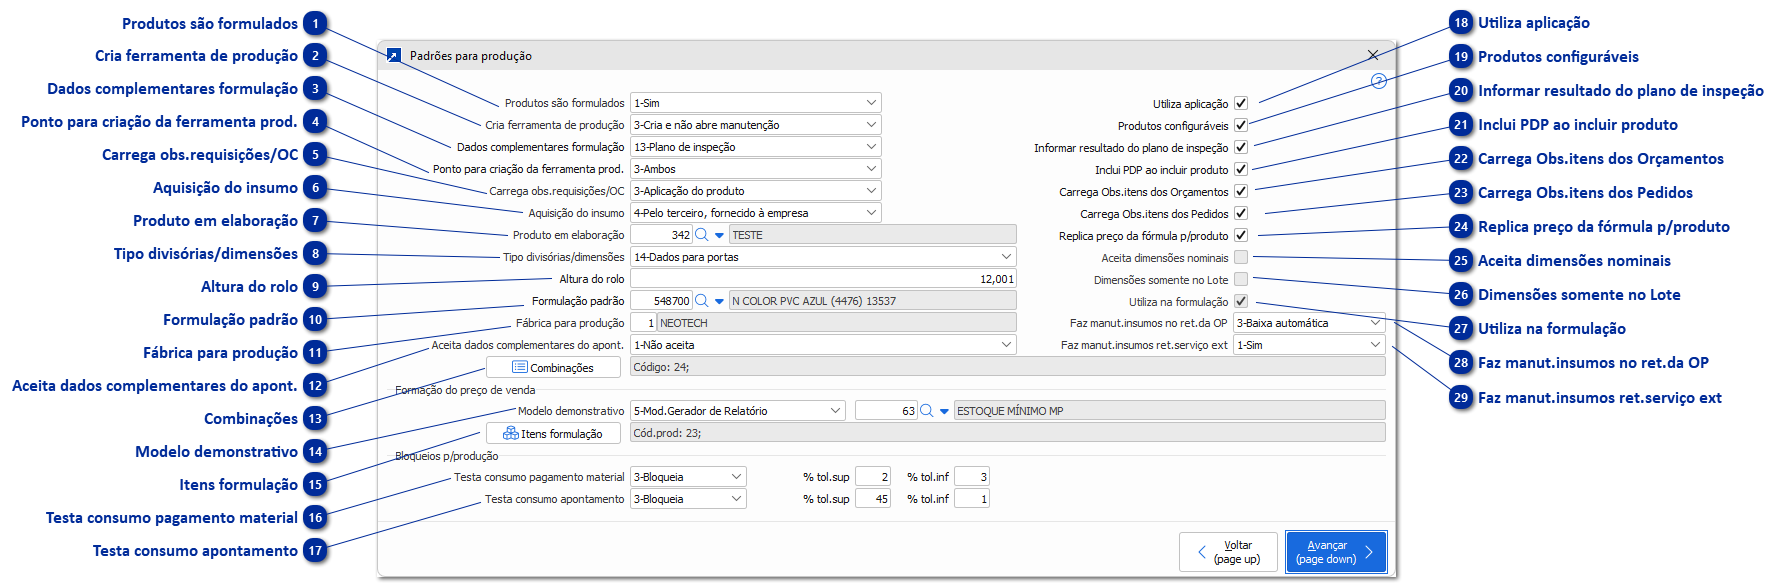This screenshot has width=1780, height=586.
Task: Click numbered callout marker 18 for Utiliza aplicação
Action: click(x=1461, y=23)
